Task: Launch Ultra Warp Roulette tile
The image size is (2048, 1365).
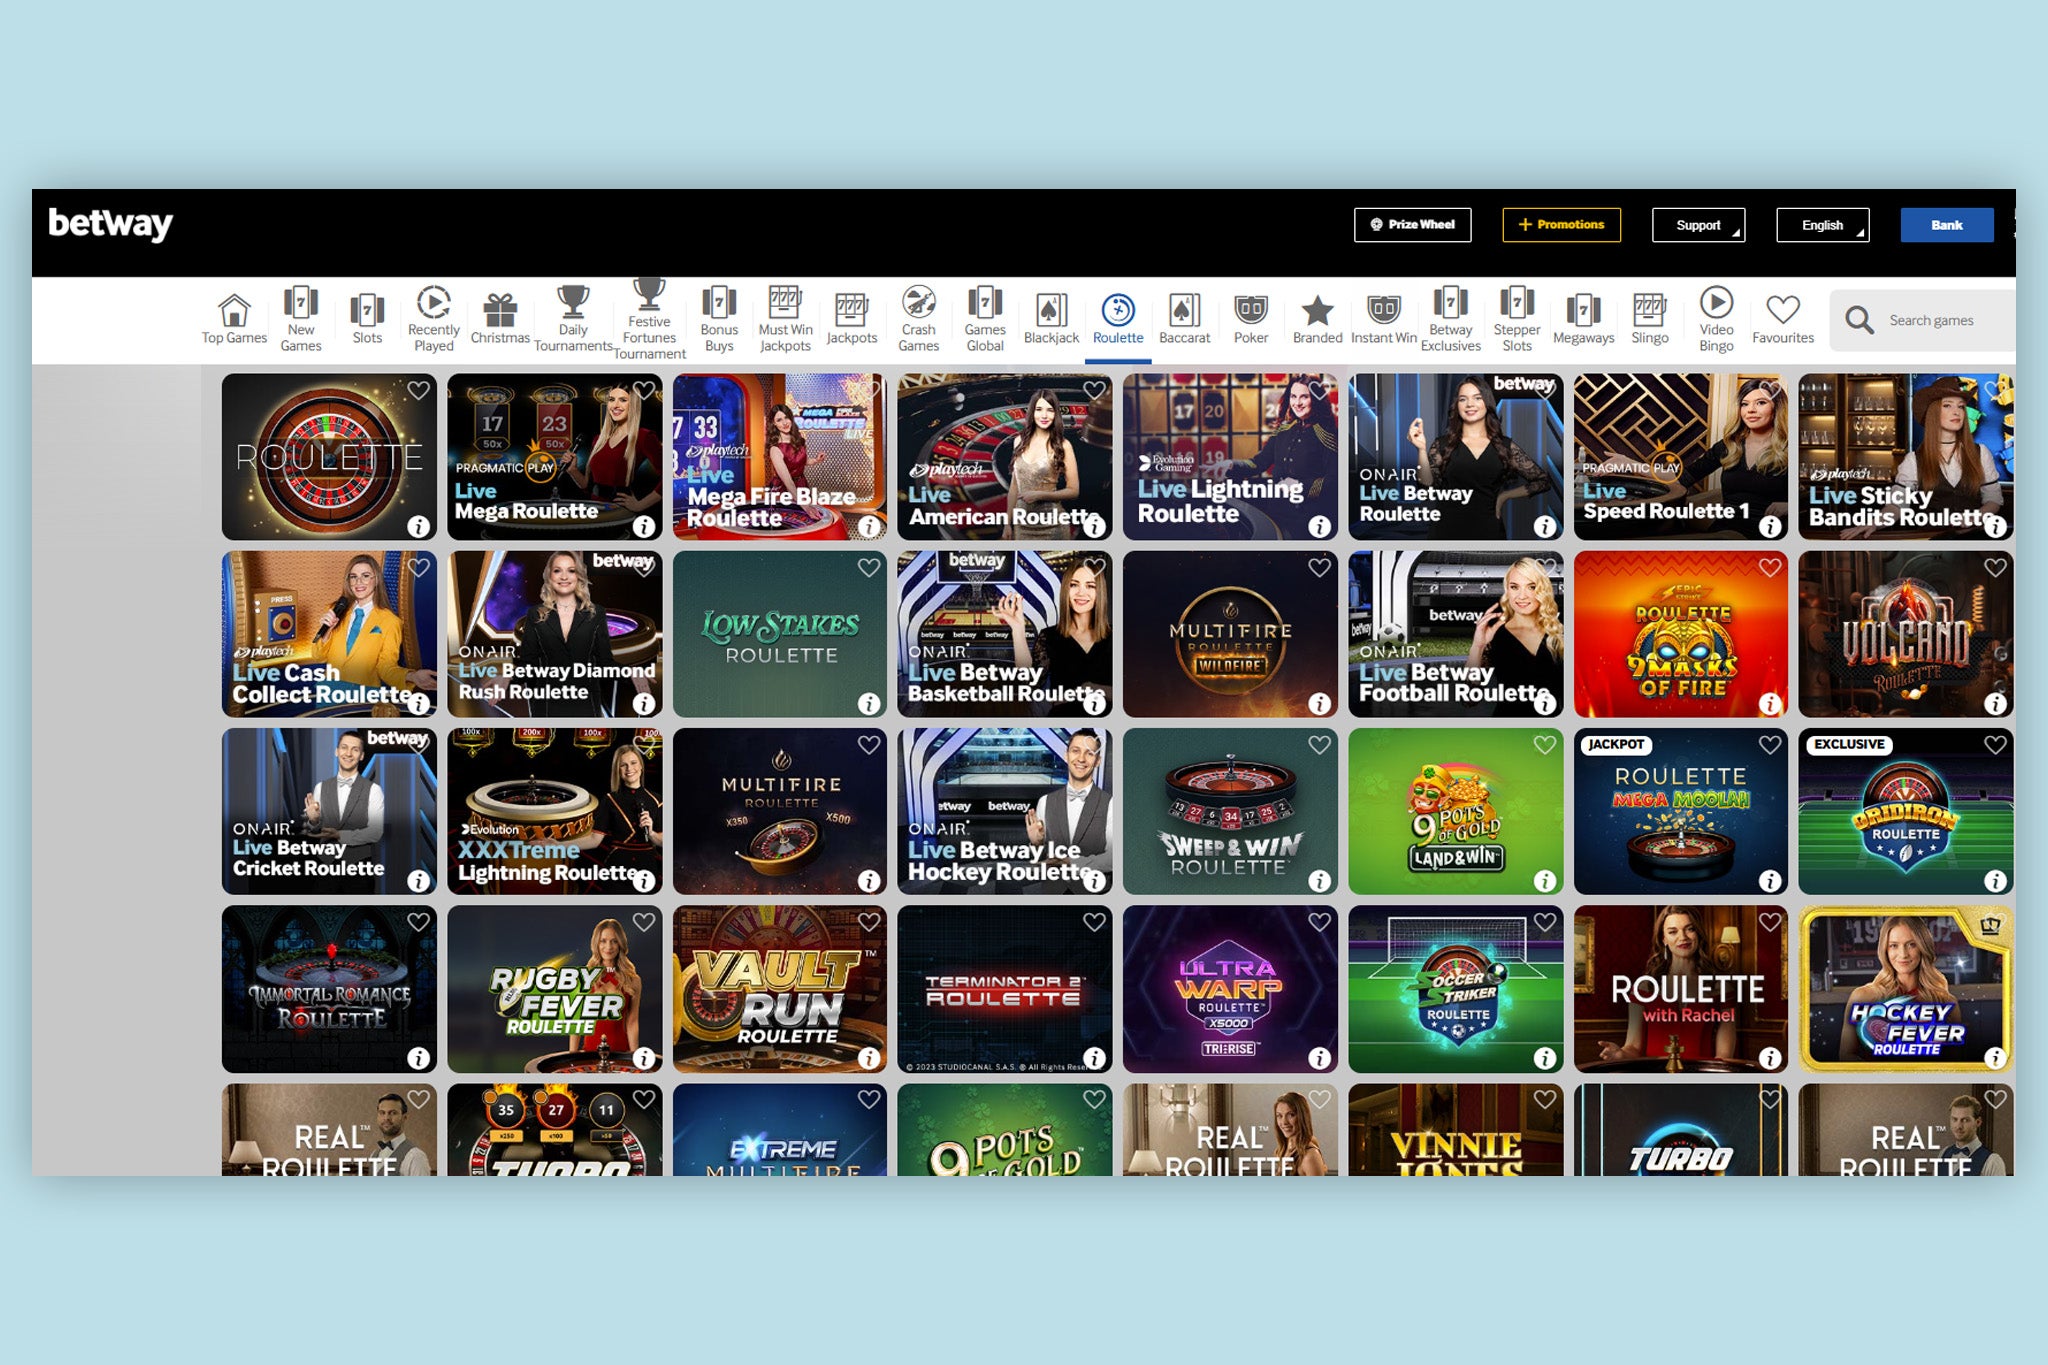Action: coord(1230,989)
